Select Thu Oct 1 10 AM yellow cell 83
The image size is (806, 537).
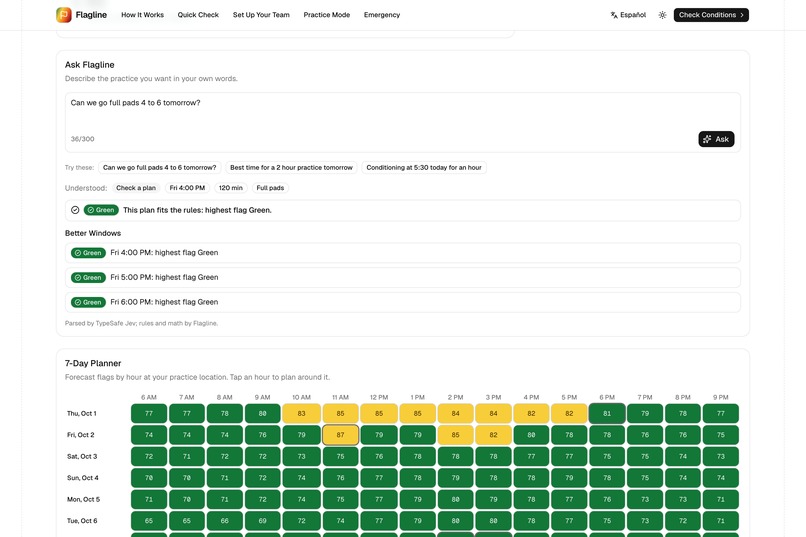click(x=301, y=414)
